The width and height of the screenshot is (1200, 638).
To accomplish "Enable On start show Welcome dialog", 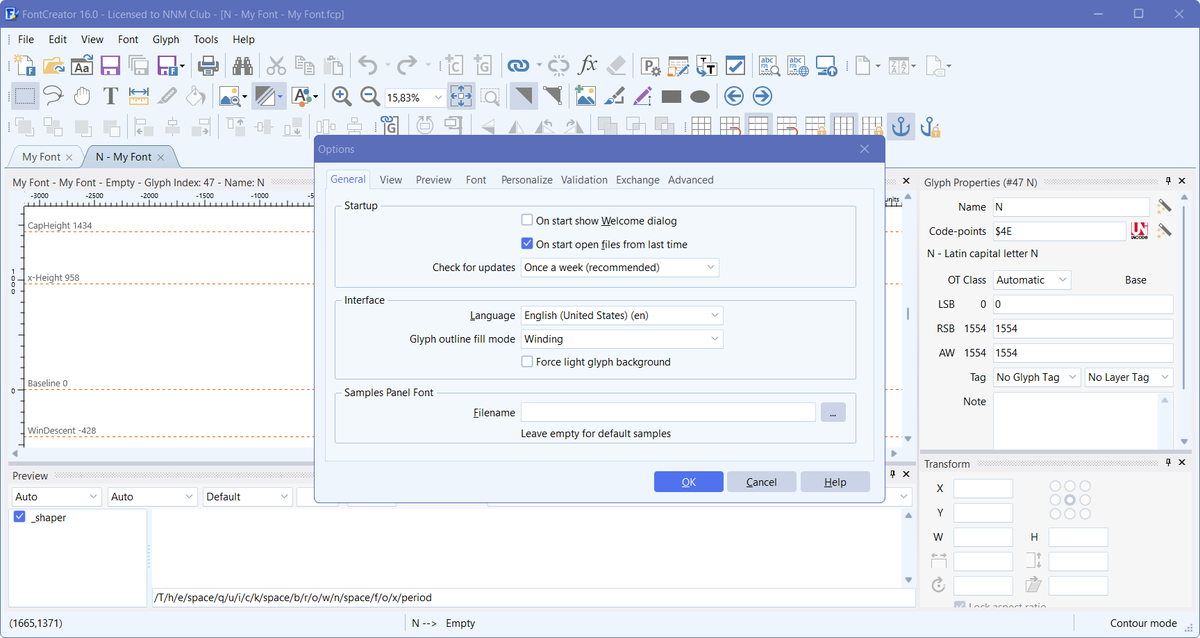I will [x=527, y=220].
